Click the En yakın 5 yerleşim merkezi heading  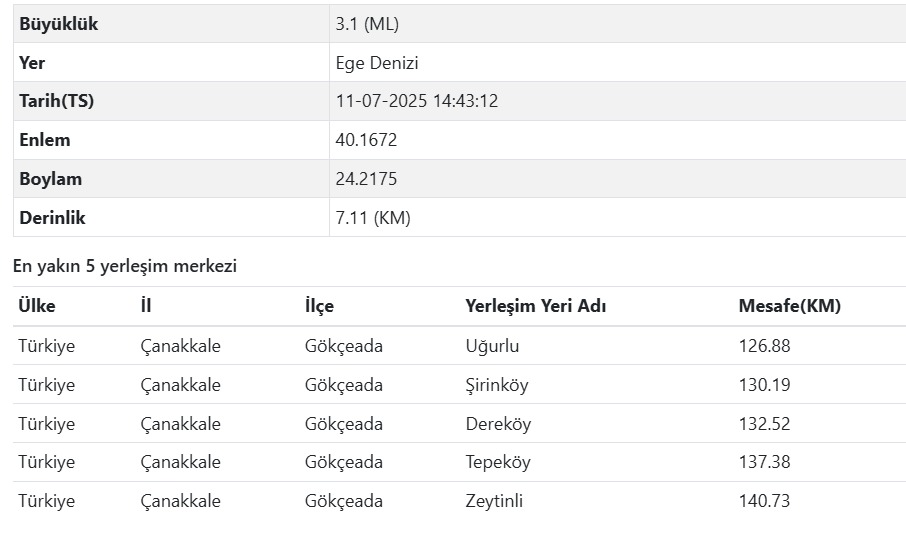click(125, 266)
